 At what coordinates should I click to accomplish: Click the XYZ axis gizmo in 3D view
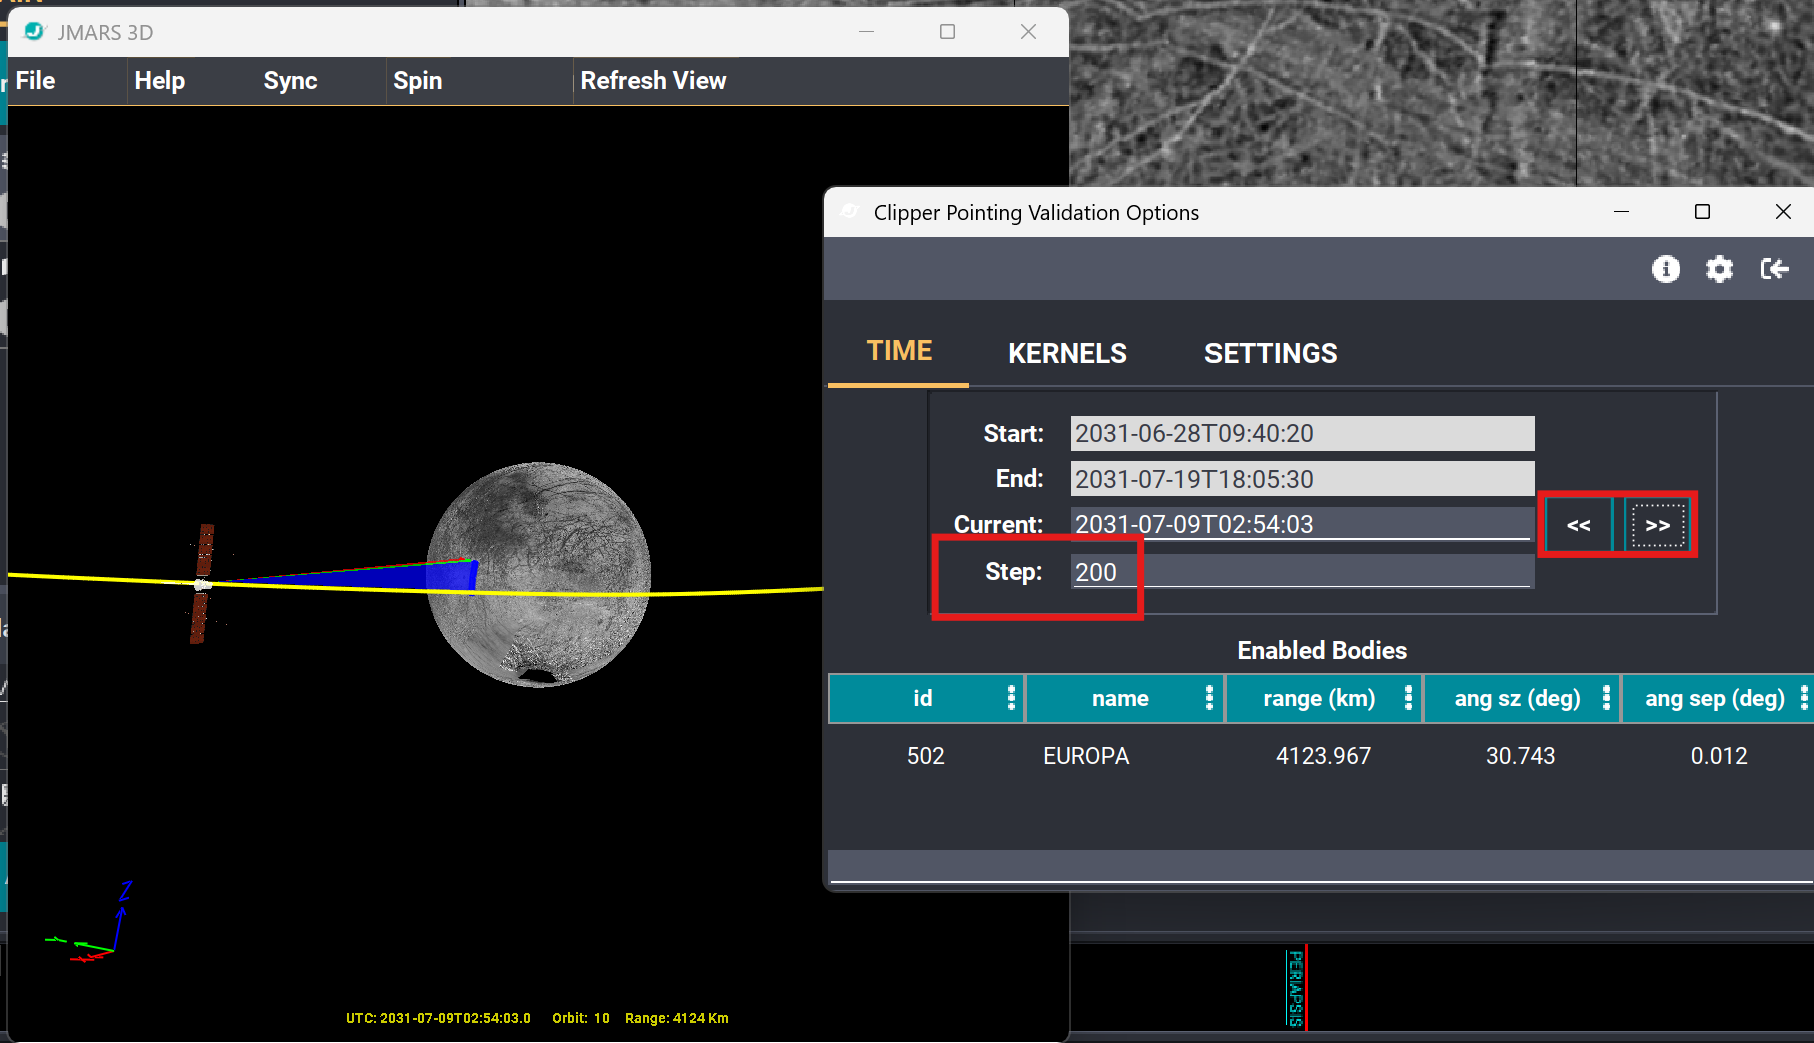[x=90, y=922]
